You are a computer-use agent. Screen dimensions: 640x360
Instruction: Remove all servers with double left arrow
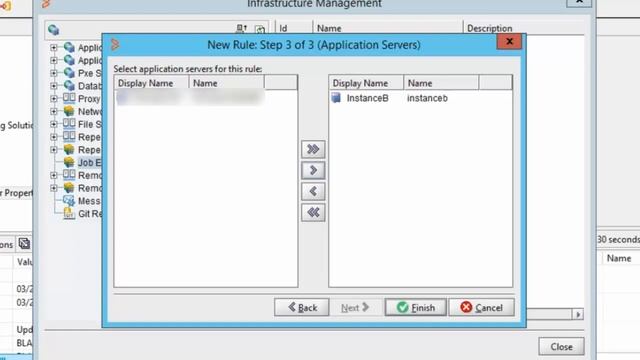click(x=313, y=212)
